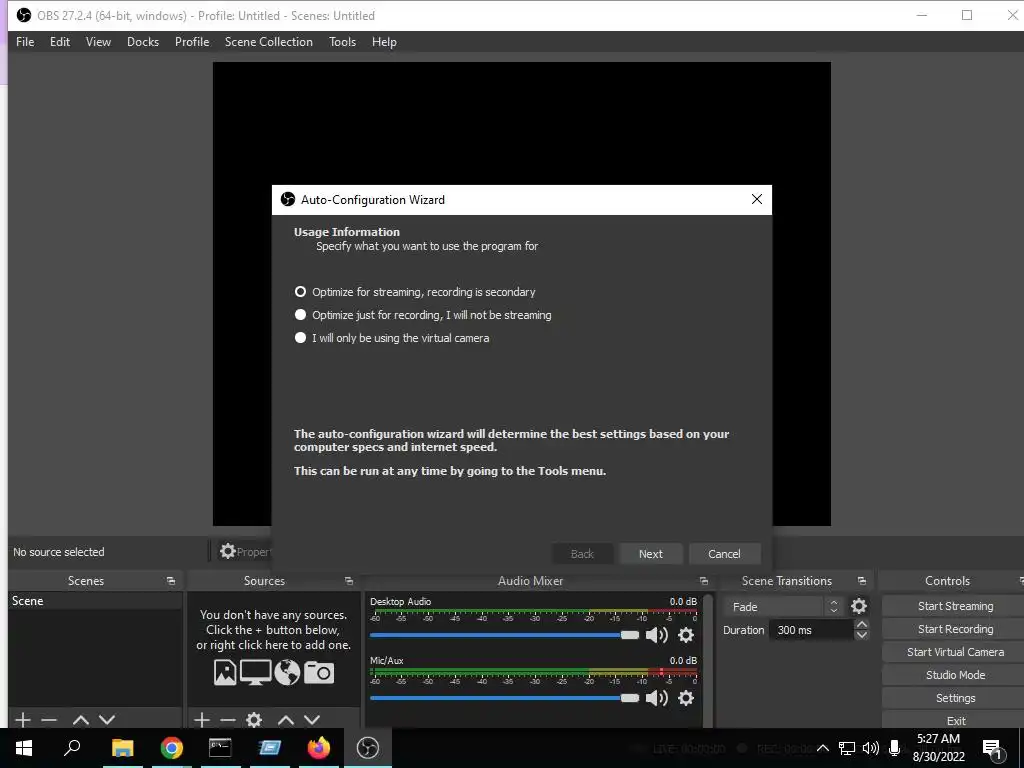Click the Duration 300 ms field
This screenshot has height=768, width=1024.
(x=812, y=630)
